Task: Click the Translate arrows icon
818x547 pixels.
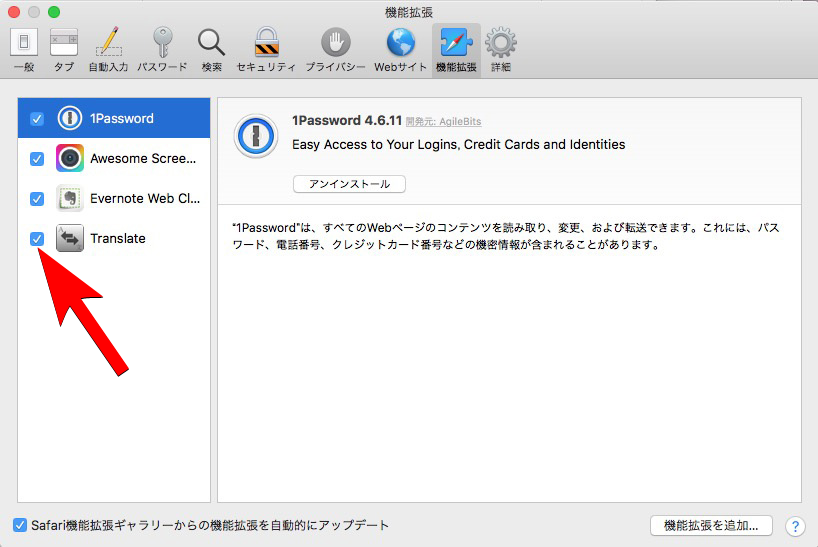Action: [x=69, y=238]
